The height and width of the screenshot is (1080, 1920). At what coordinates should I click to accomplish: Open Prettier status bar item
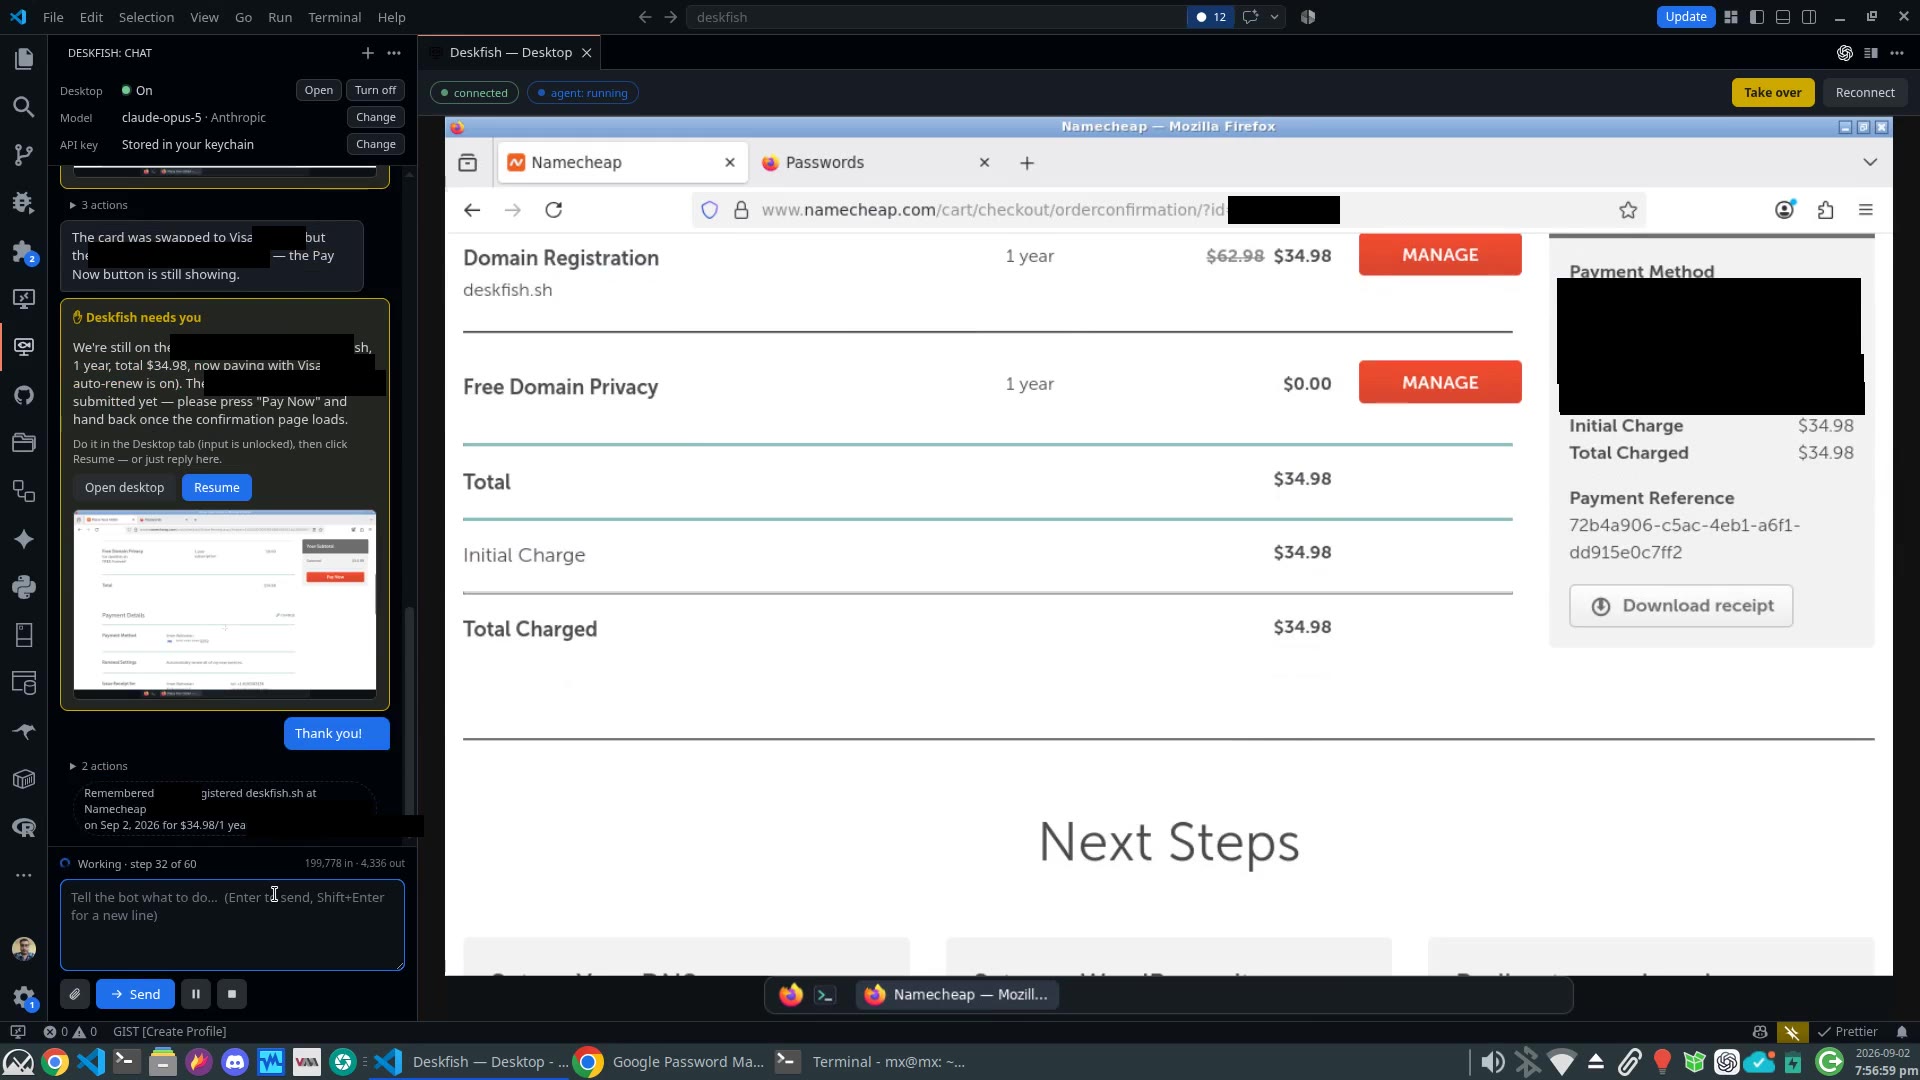point(1848,1032)
